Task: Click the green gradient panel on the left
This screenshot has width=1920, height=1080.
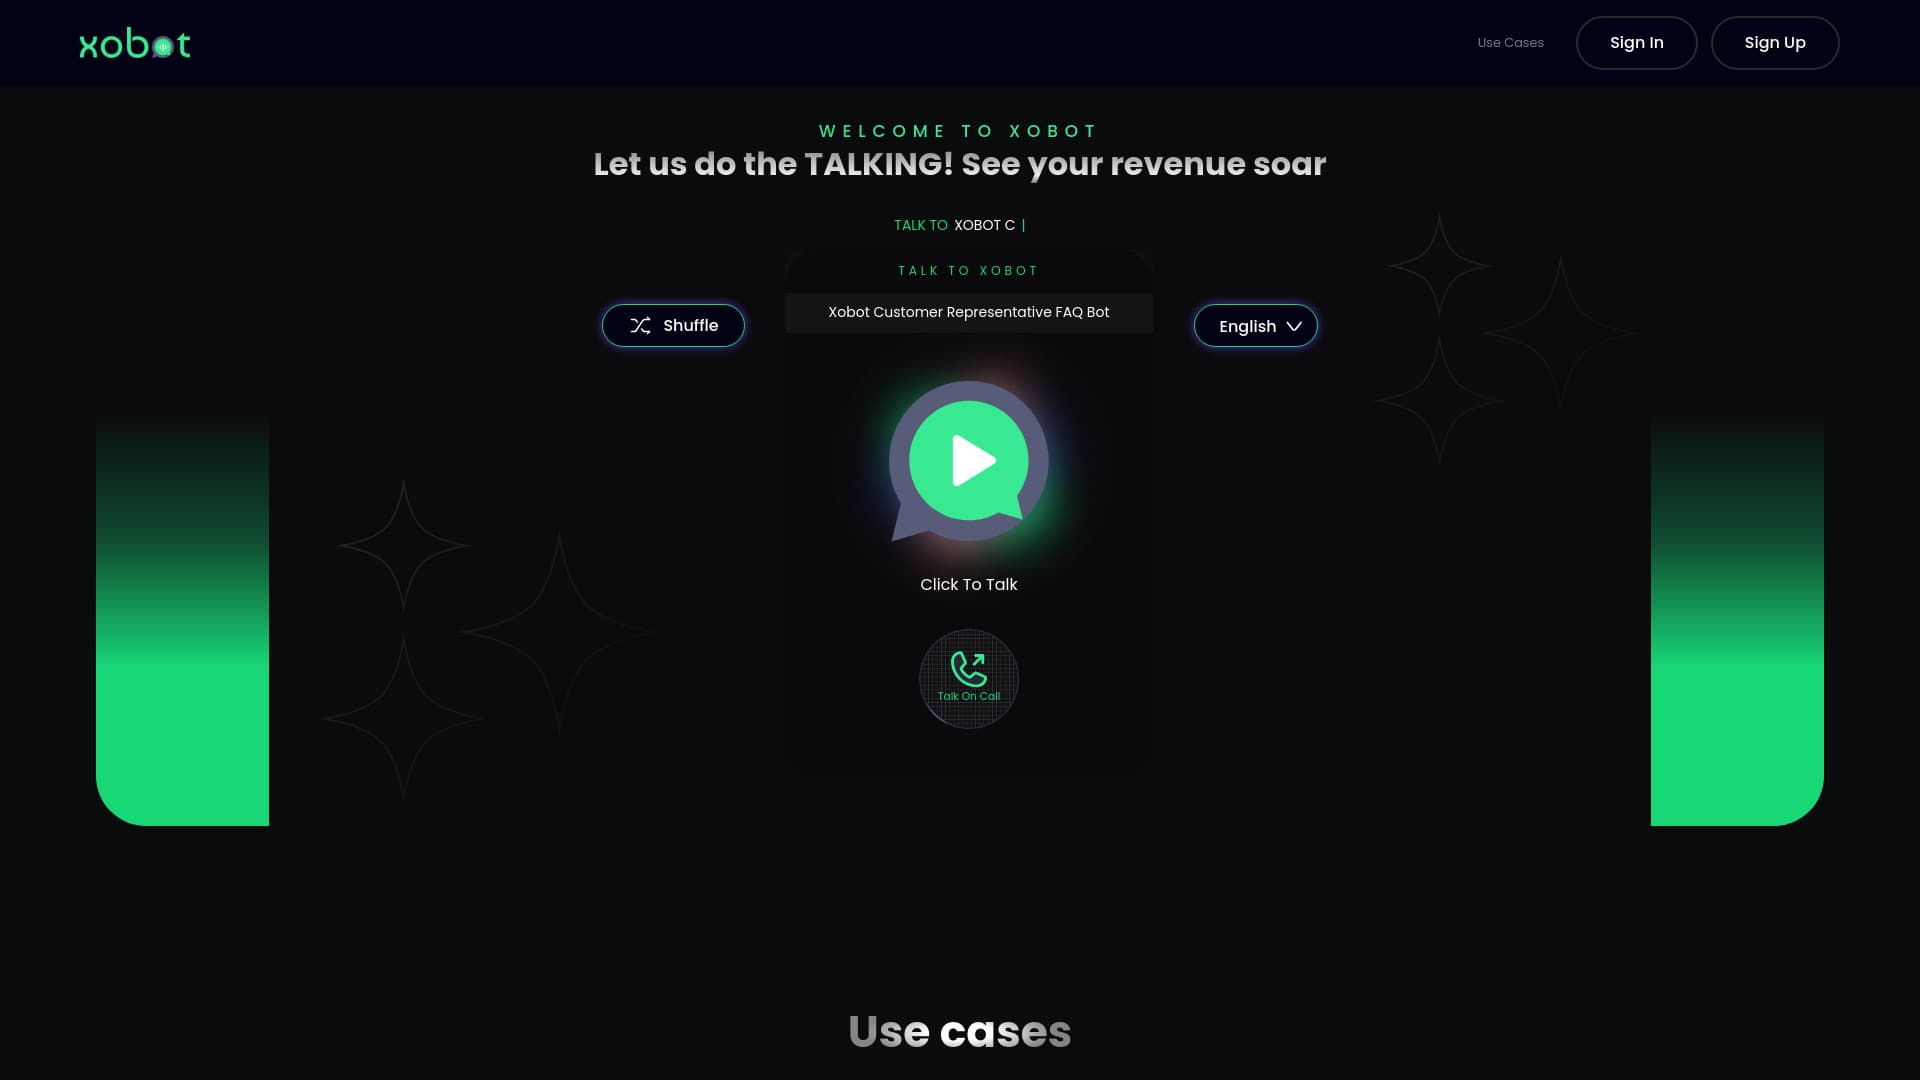Action: (x=182, y=622)
